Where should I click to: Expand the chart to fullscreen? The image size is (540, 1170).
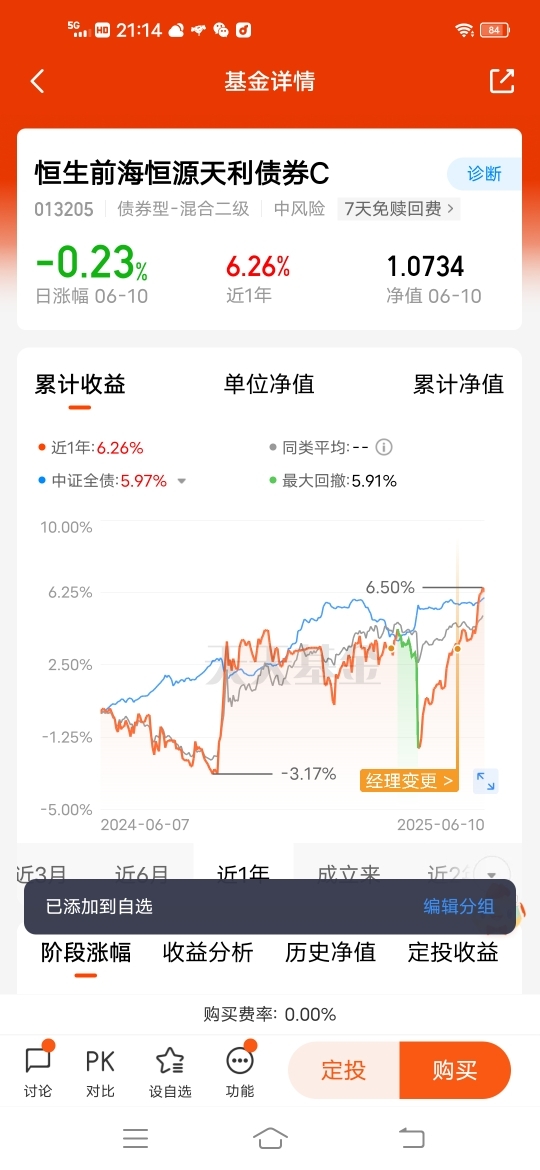pos(486,781)
